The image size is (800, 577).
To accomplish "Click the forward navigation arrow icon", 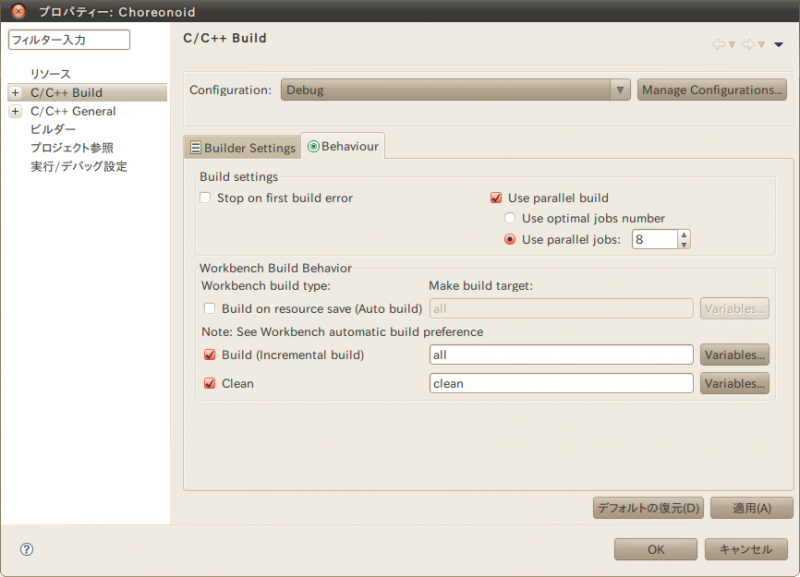I will [747, 45].
